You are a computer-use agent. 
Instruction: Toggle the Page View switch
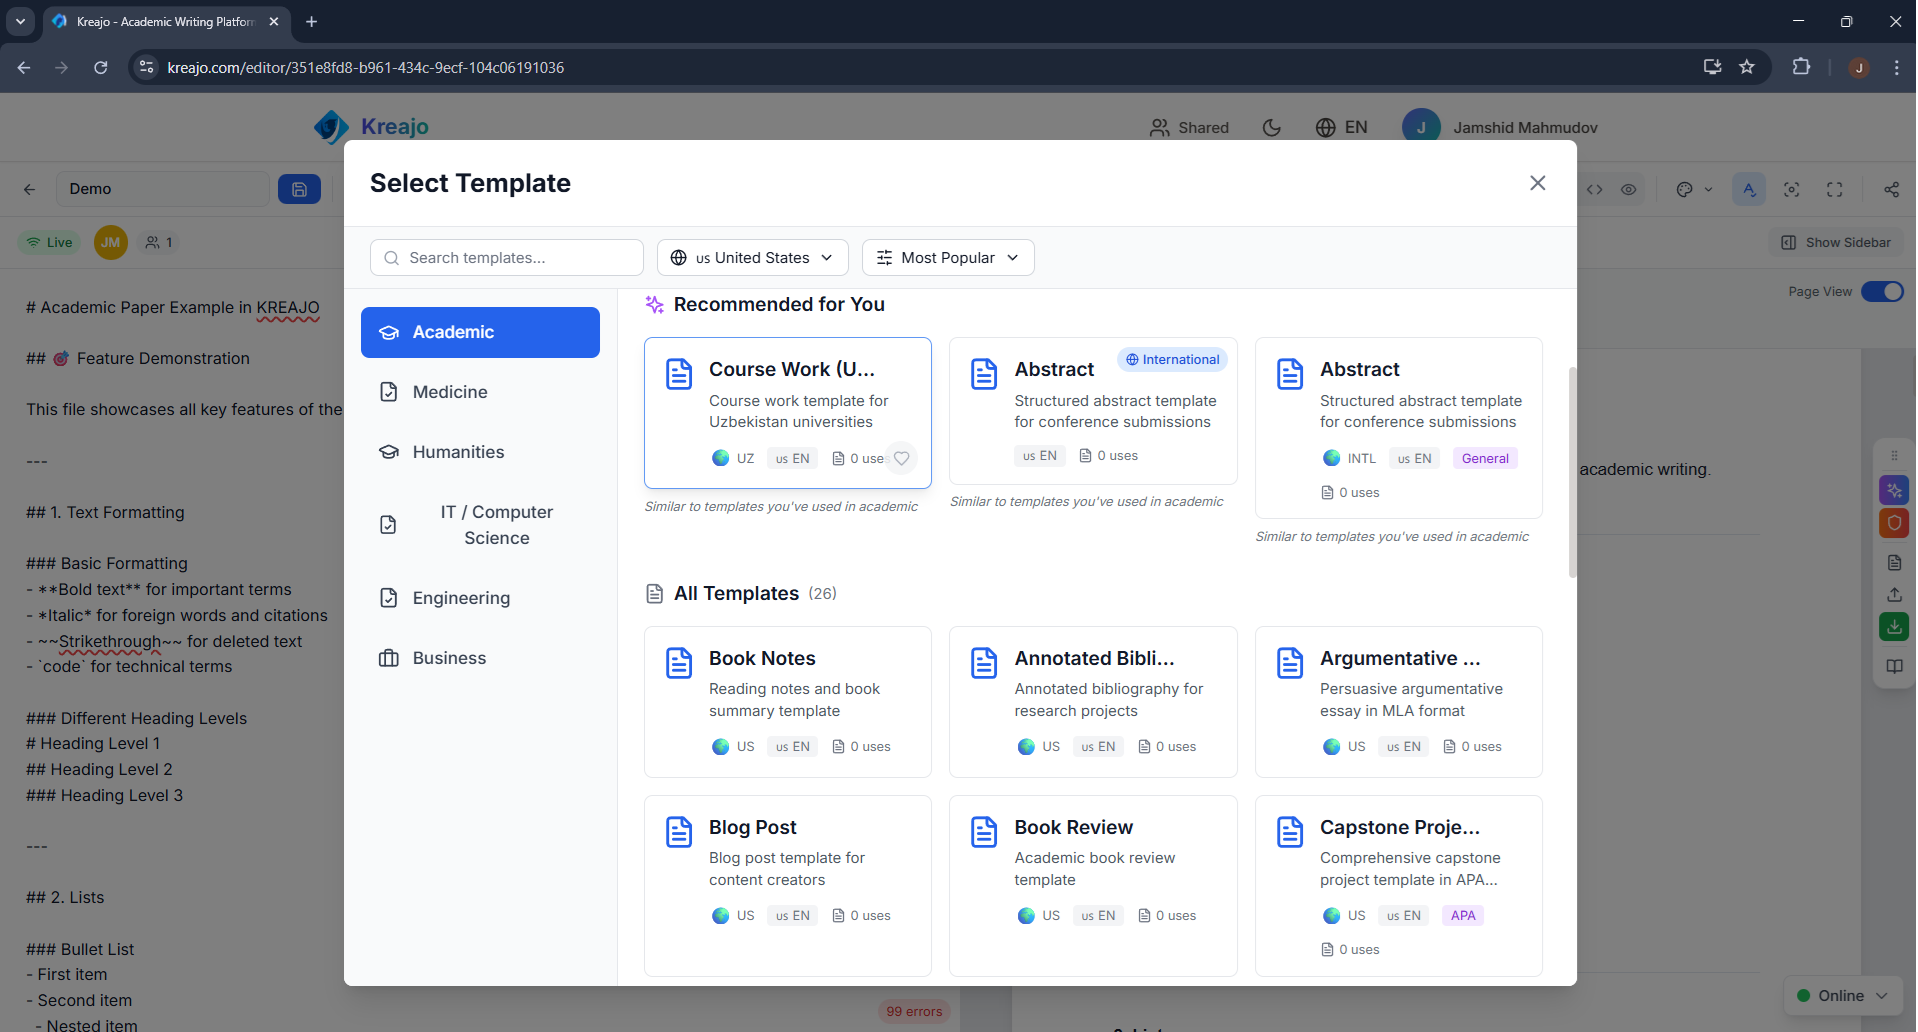click(1884, 291)
